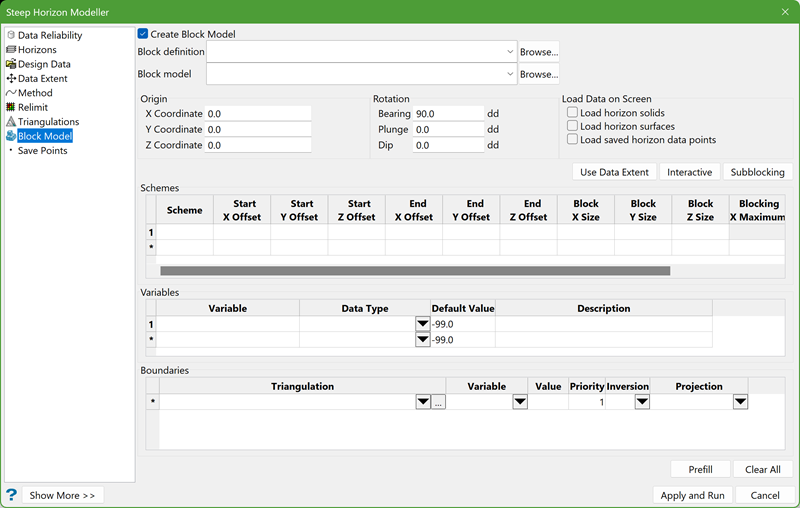Viewport: 800px width, 508px height.
Task: Click the Data Extent arrows icon
Action: pos(11,78)
